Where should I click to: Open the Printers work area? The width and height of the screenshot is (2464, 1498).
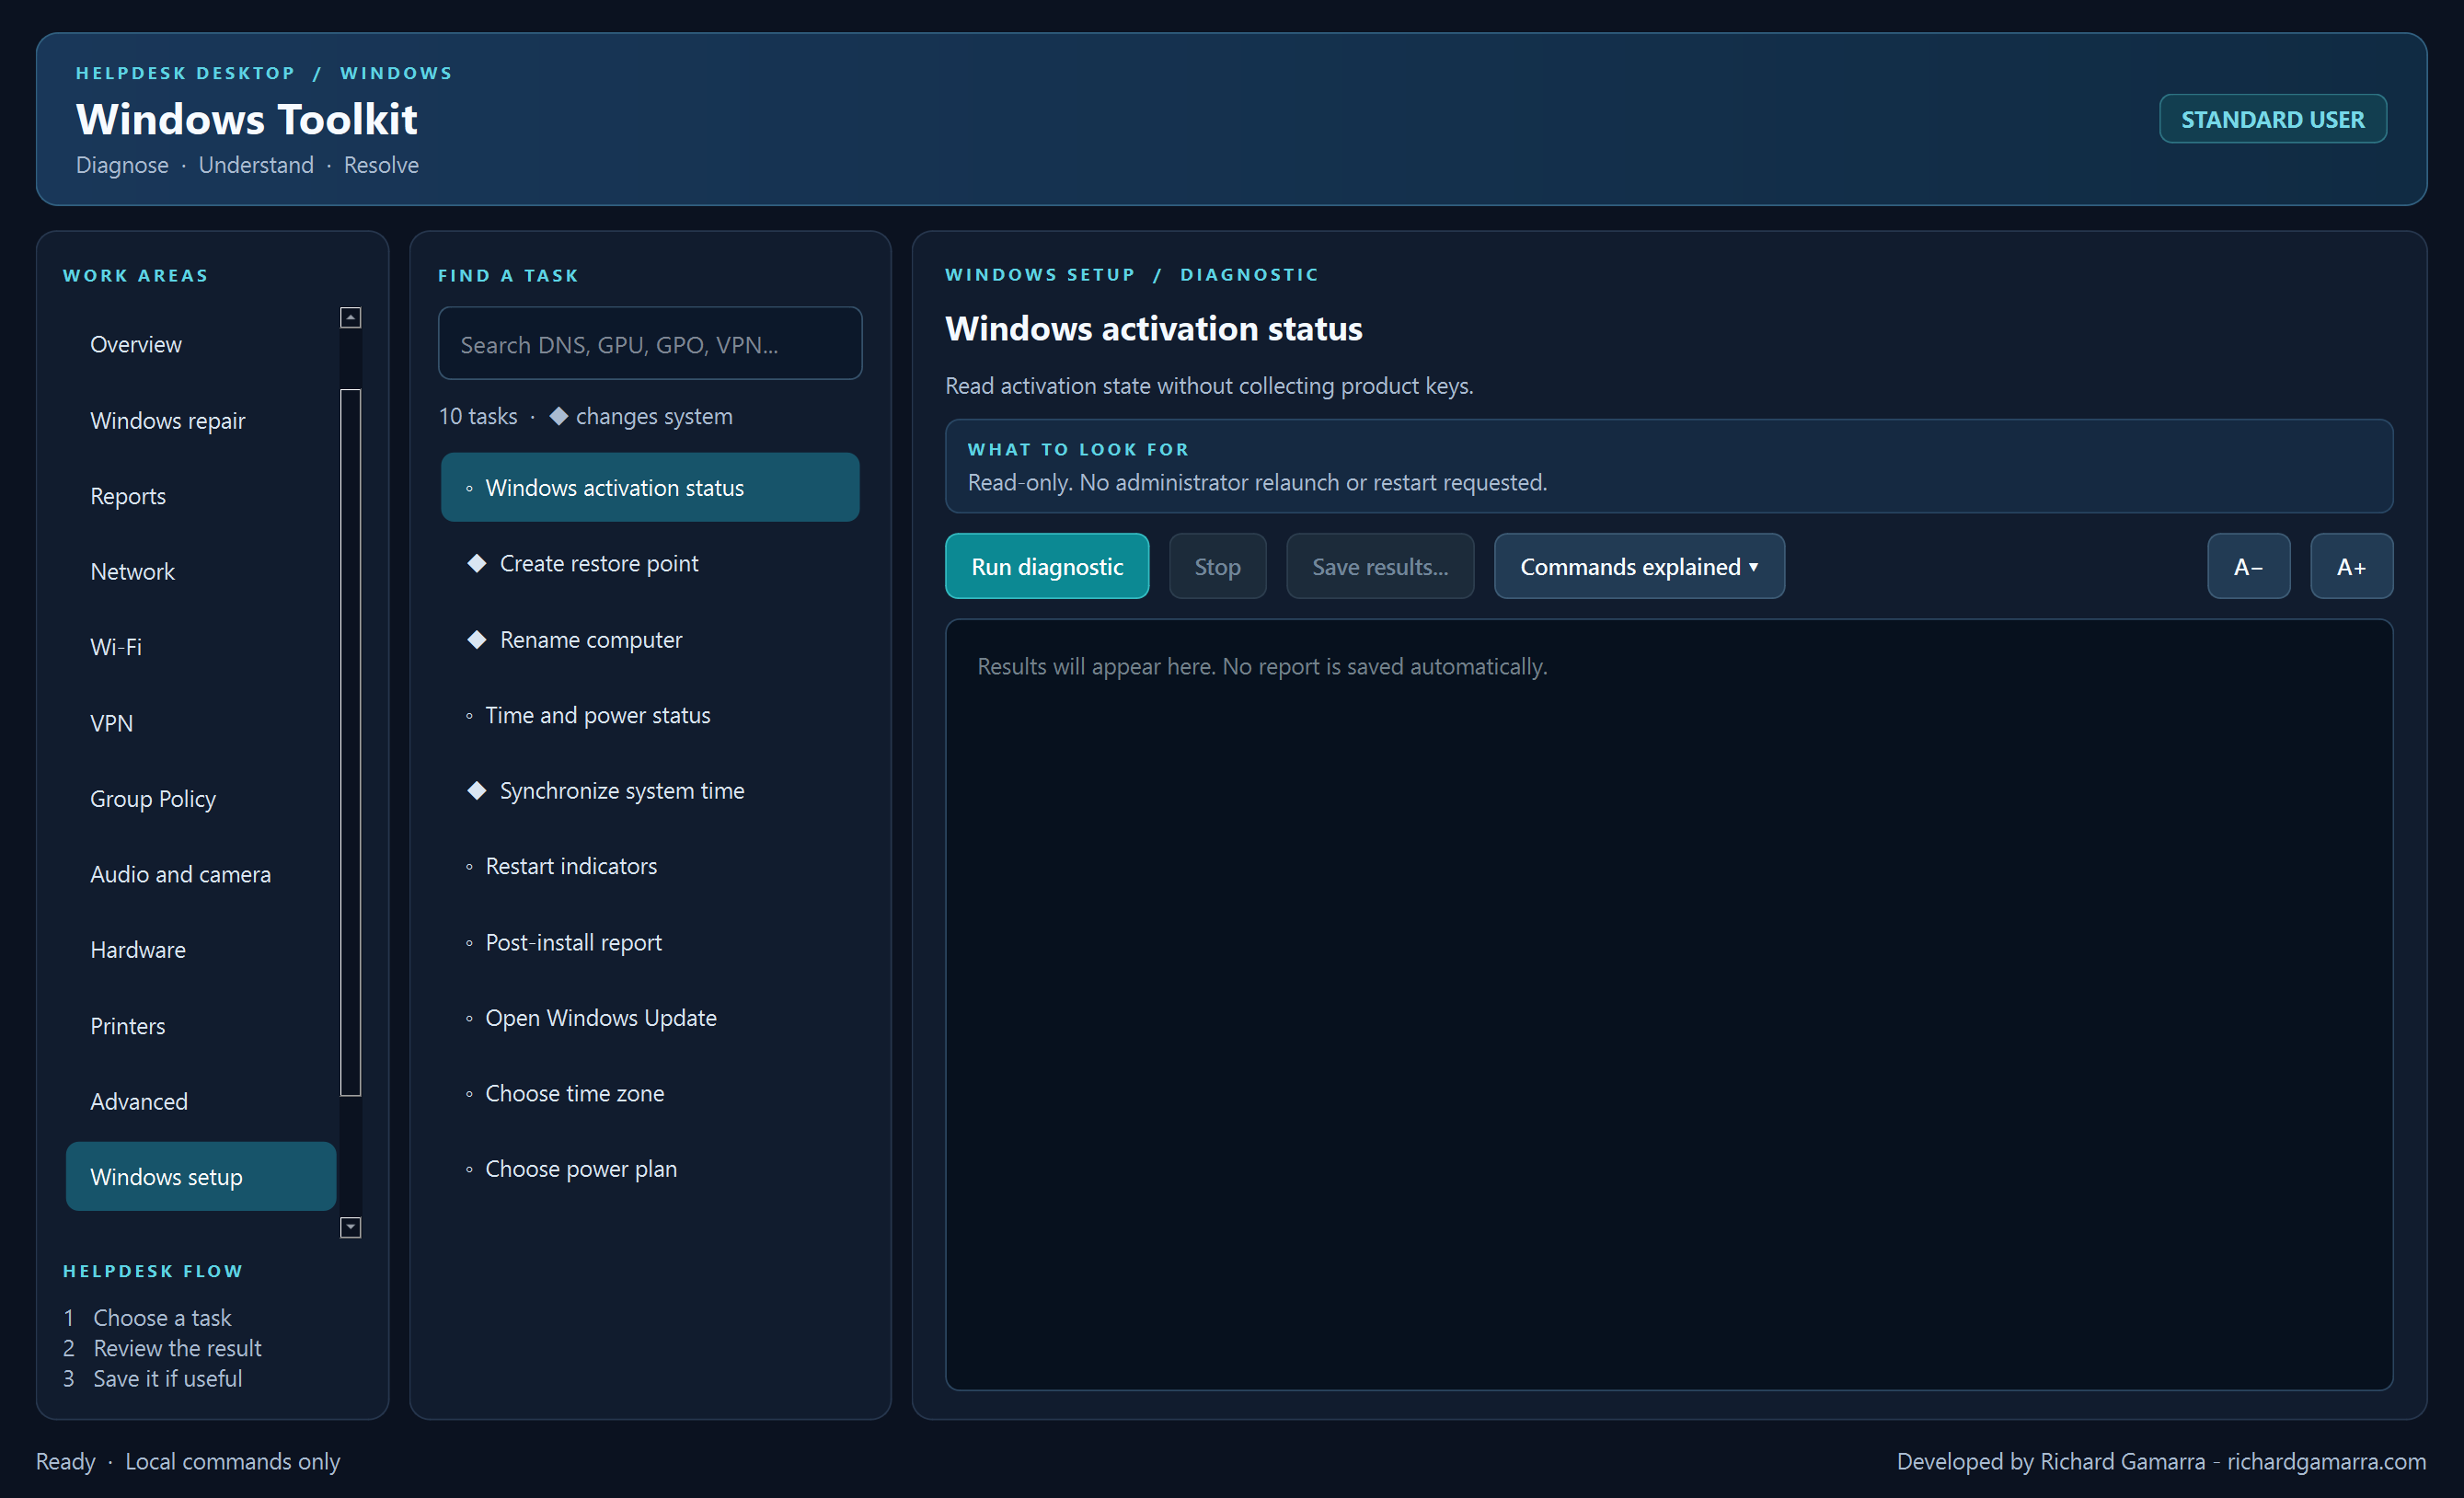point(200,1026)
